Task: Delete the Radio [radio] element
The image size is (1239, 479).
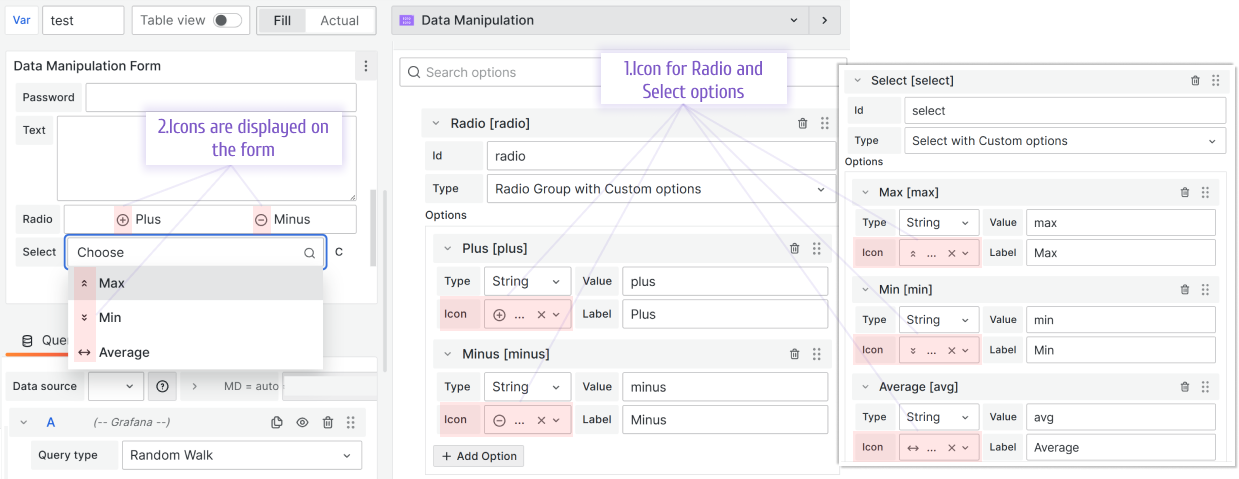Action: point(802,124)
